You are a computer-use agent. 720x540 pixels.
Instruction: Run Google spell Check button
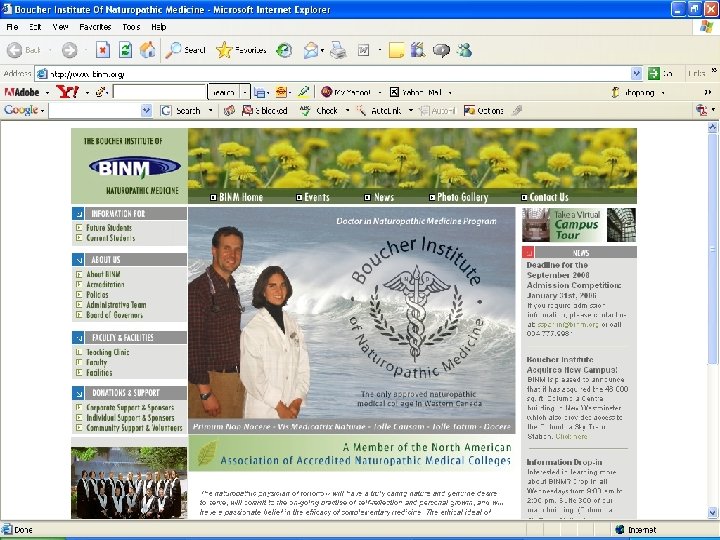click(x=319, y=111)
